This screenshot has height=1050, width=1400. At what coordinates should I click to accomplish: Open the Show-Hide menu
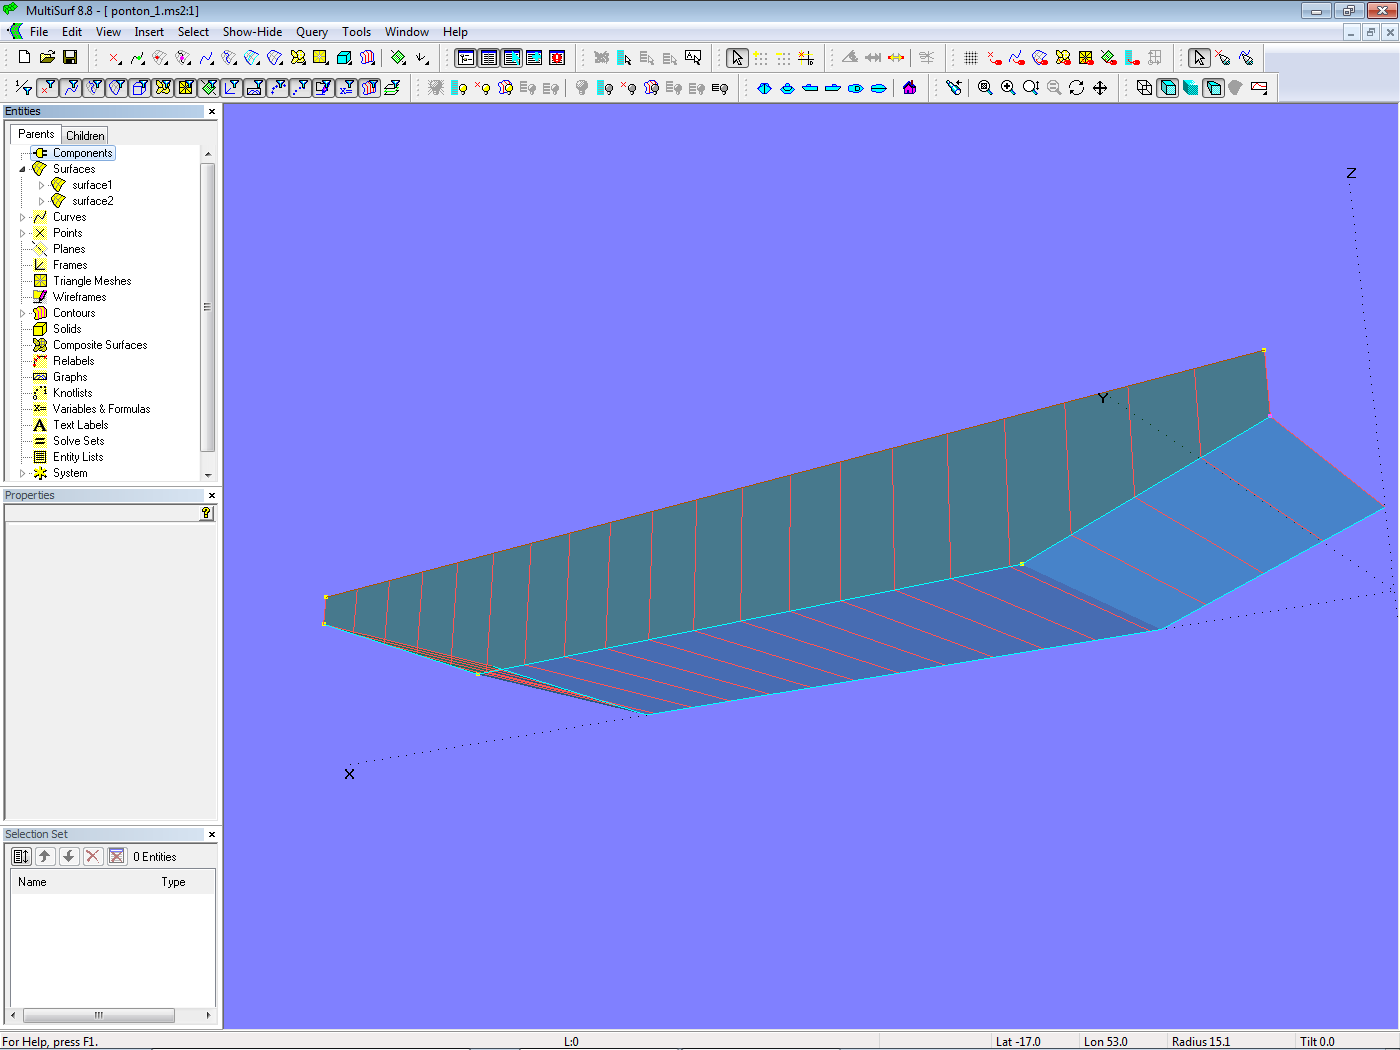click(x=252, y=32)
